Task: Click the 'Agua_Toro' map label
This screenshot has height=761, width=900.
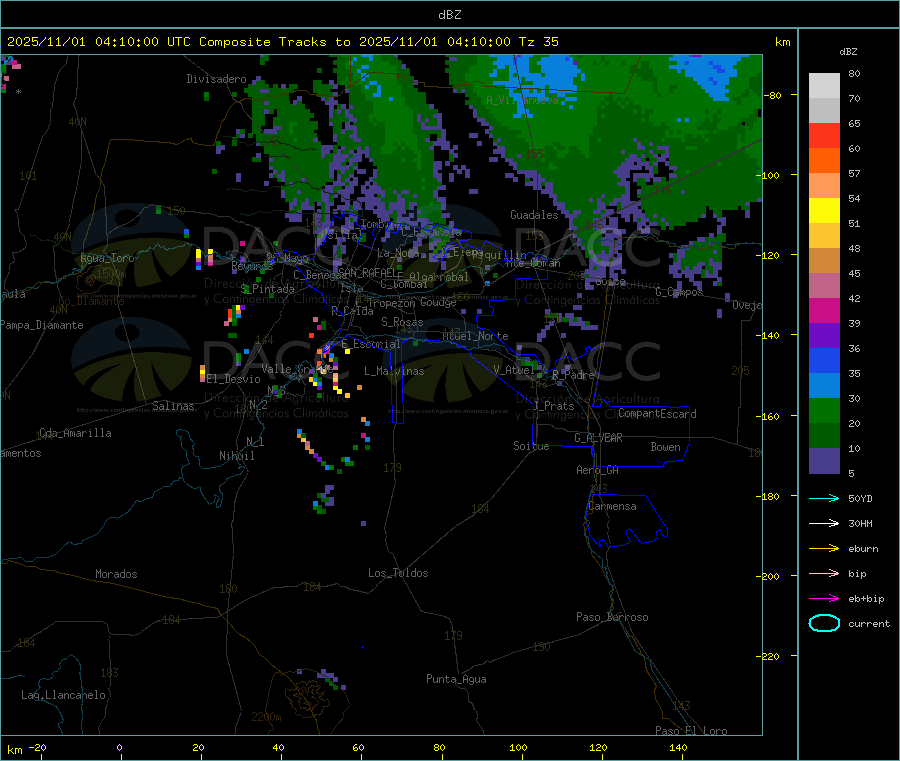Action: [107, 258]
